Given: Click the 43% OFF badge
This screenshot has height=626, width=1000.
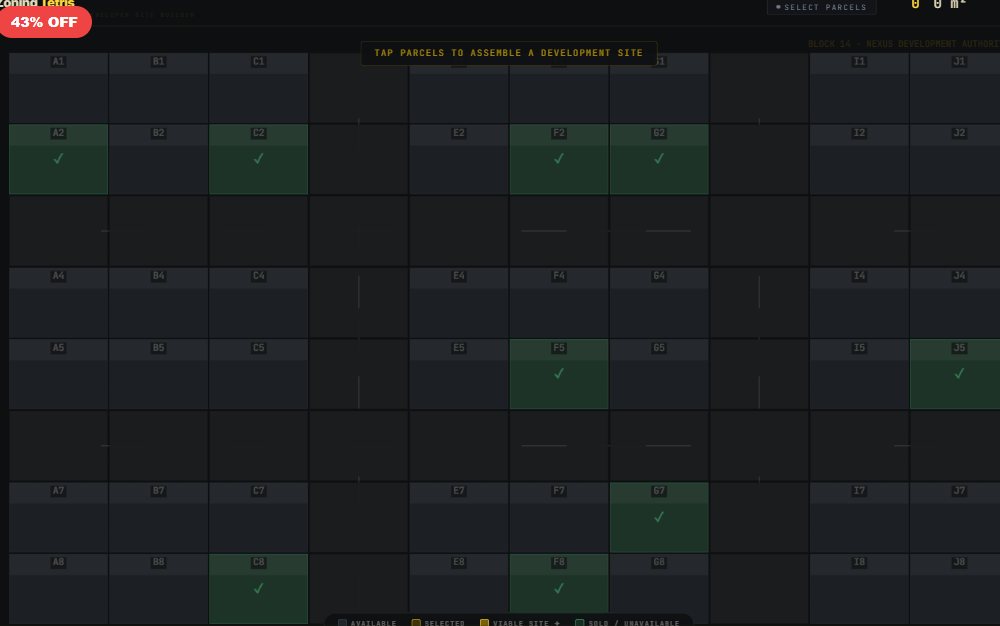Looking at the screenshot, I should coord(44,21).
